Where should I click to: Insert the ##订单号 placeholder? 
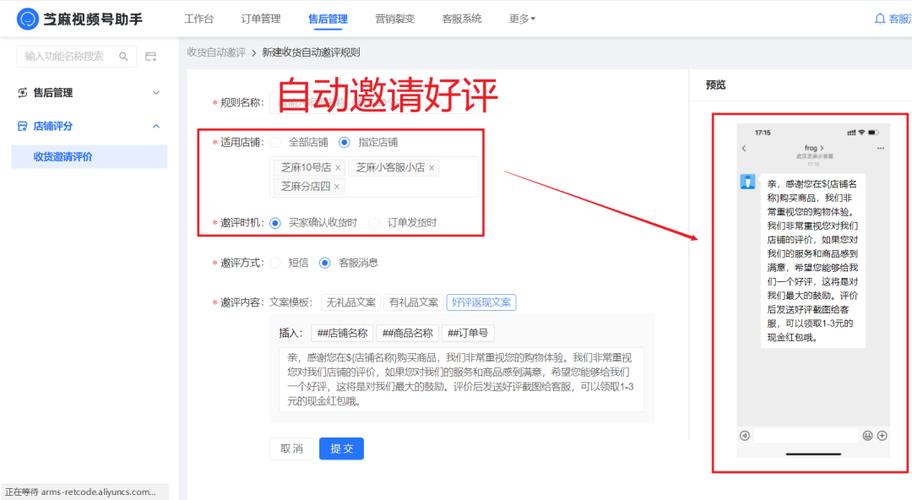coord(468,333)
